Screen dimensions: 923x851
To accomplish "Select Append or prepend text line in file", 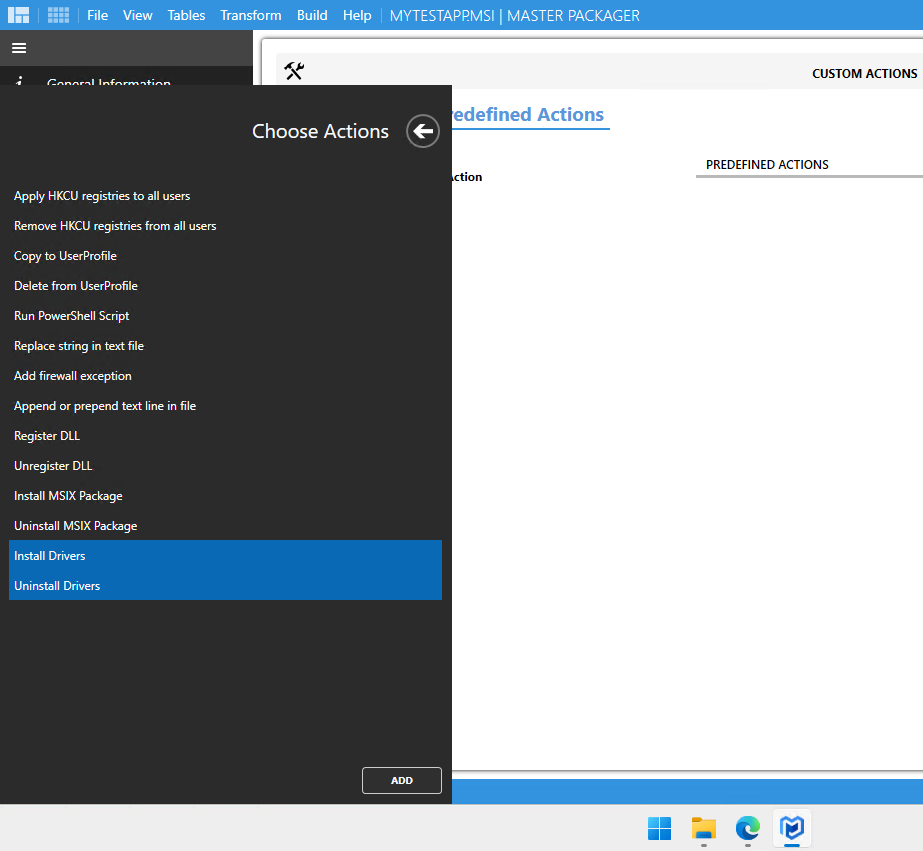I will click(225, 406).
